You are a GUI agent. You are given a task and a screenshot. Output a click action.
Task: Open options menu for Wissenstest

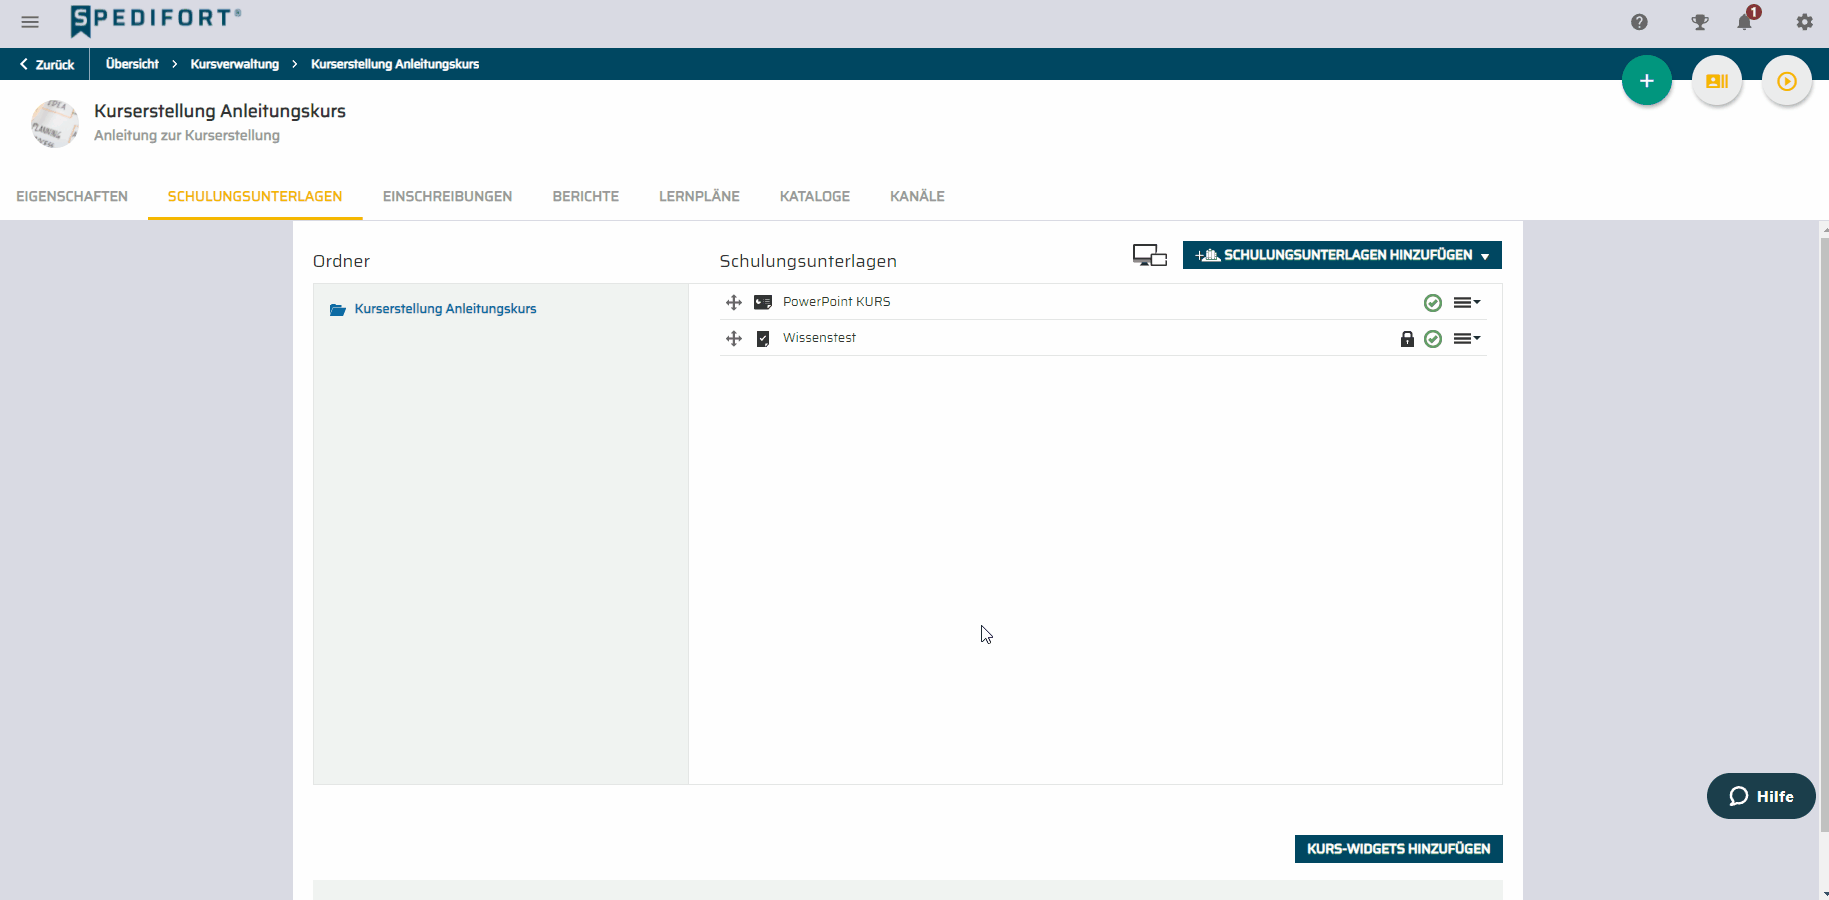1467,338
